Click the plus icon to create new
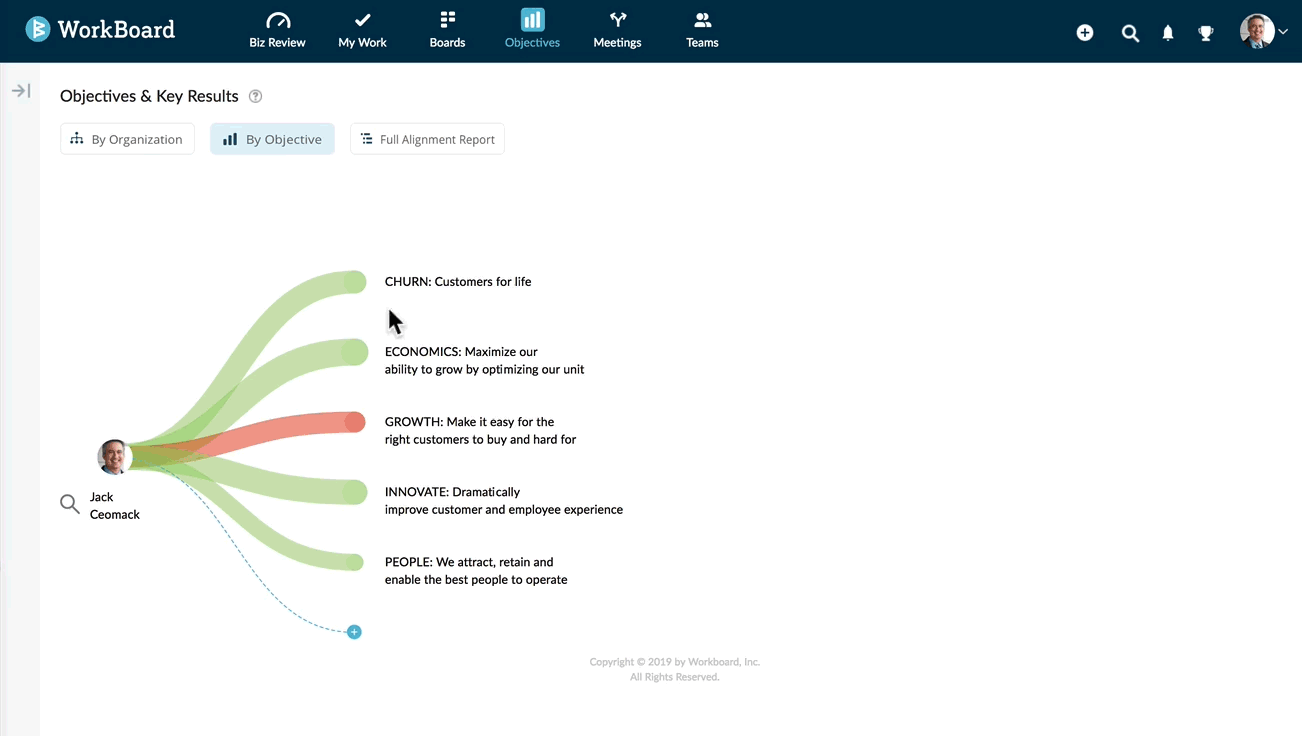 point(1085,33)
